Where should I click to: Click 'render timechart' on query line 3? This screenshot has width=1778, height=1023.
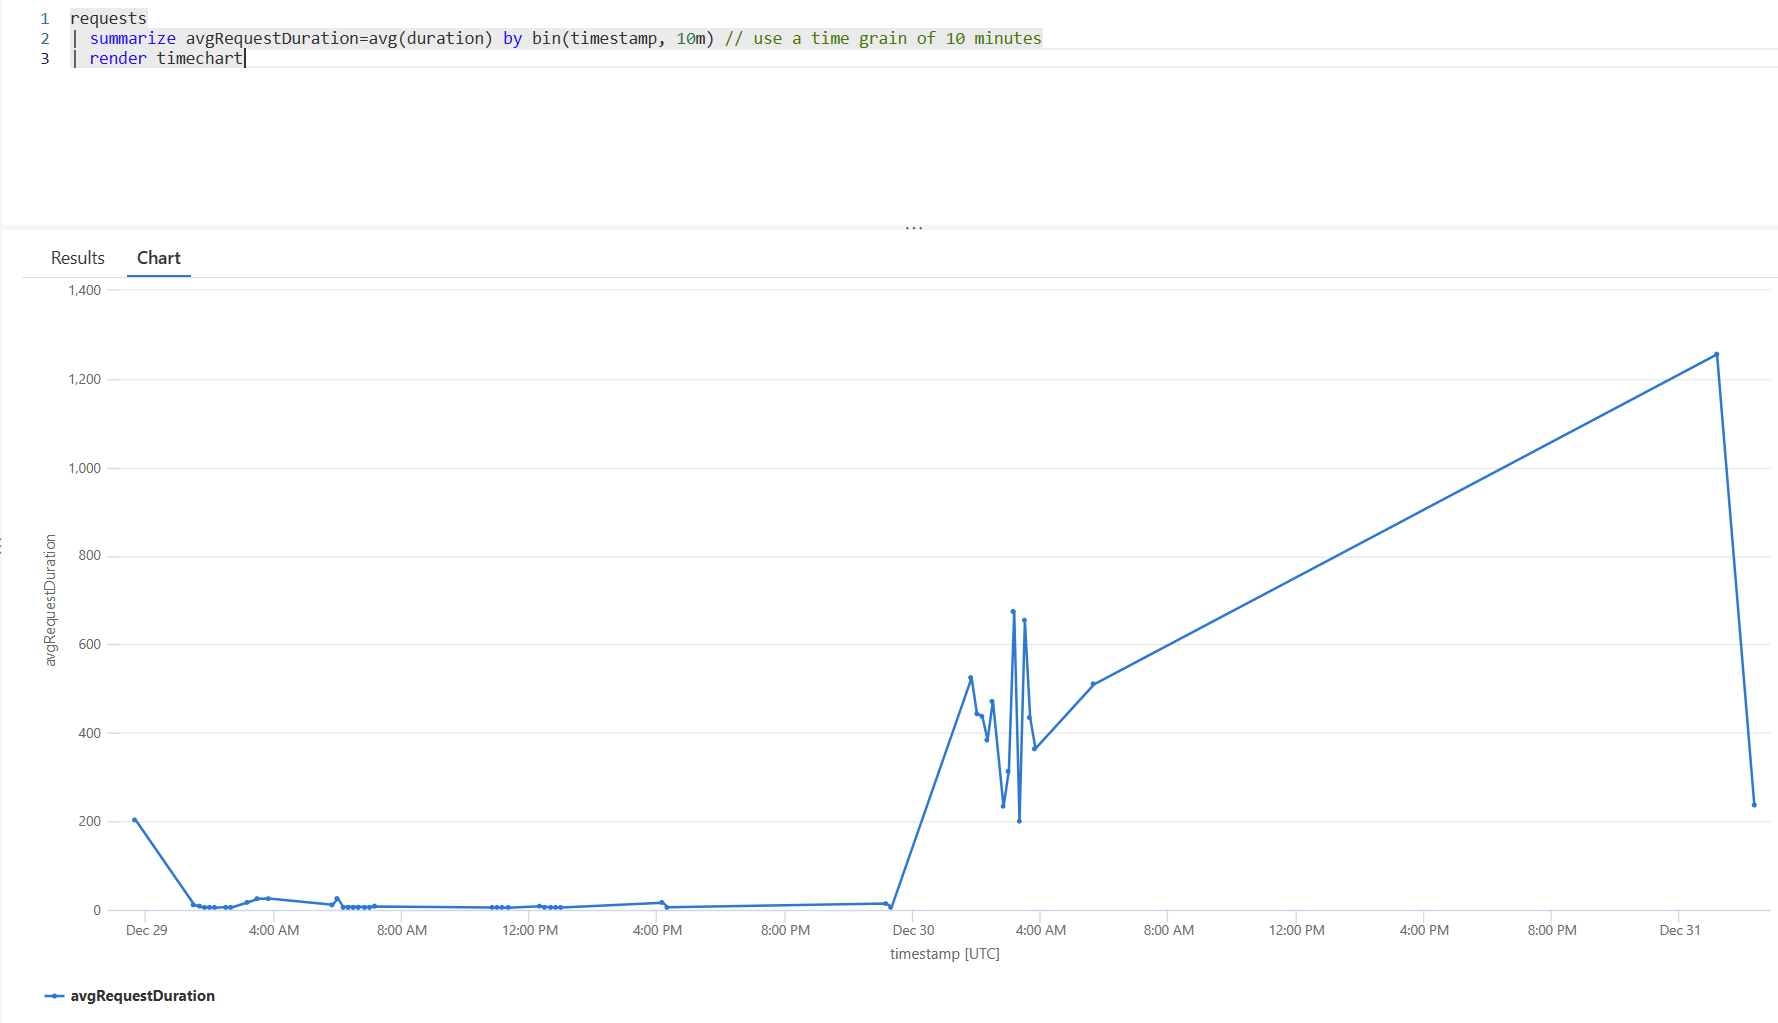(166, 58)
